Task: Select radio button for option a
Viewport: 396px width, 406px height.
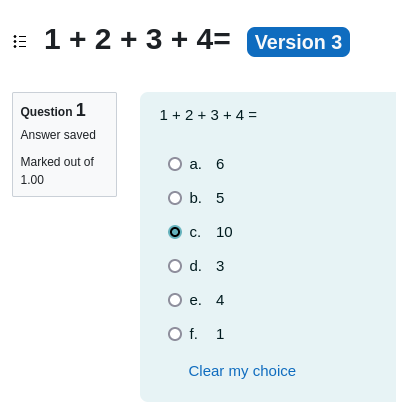Action: coord(175,164)
